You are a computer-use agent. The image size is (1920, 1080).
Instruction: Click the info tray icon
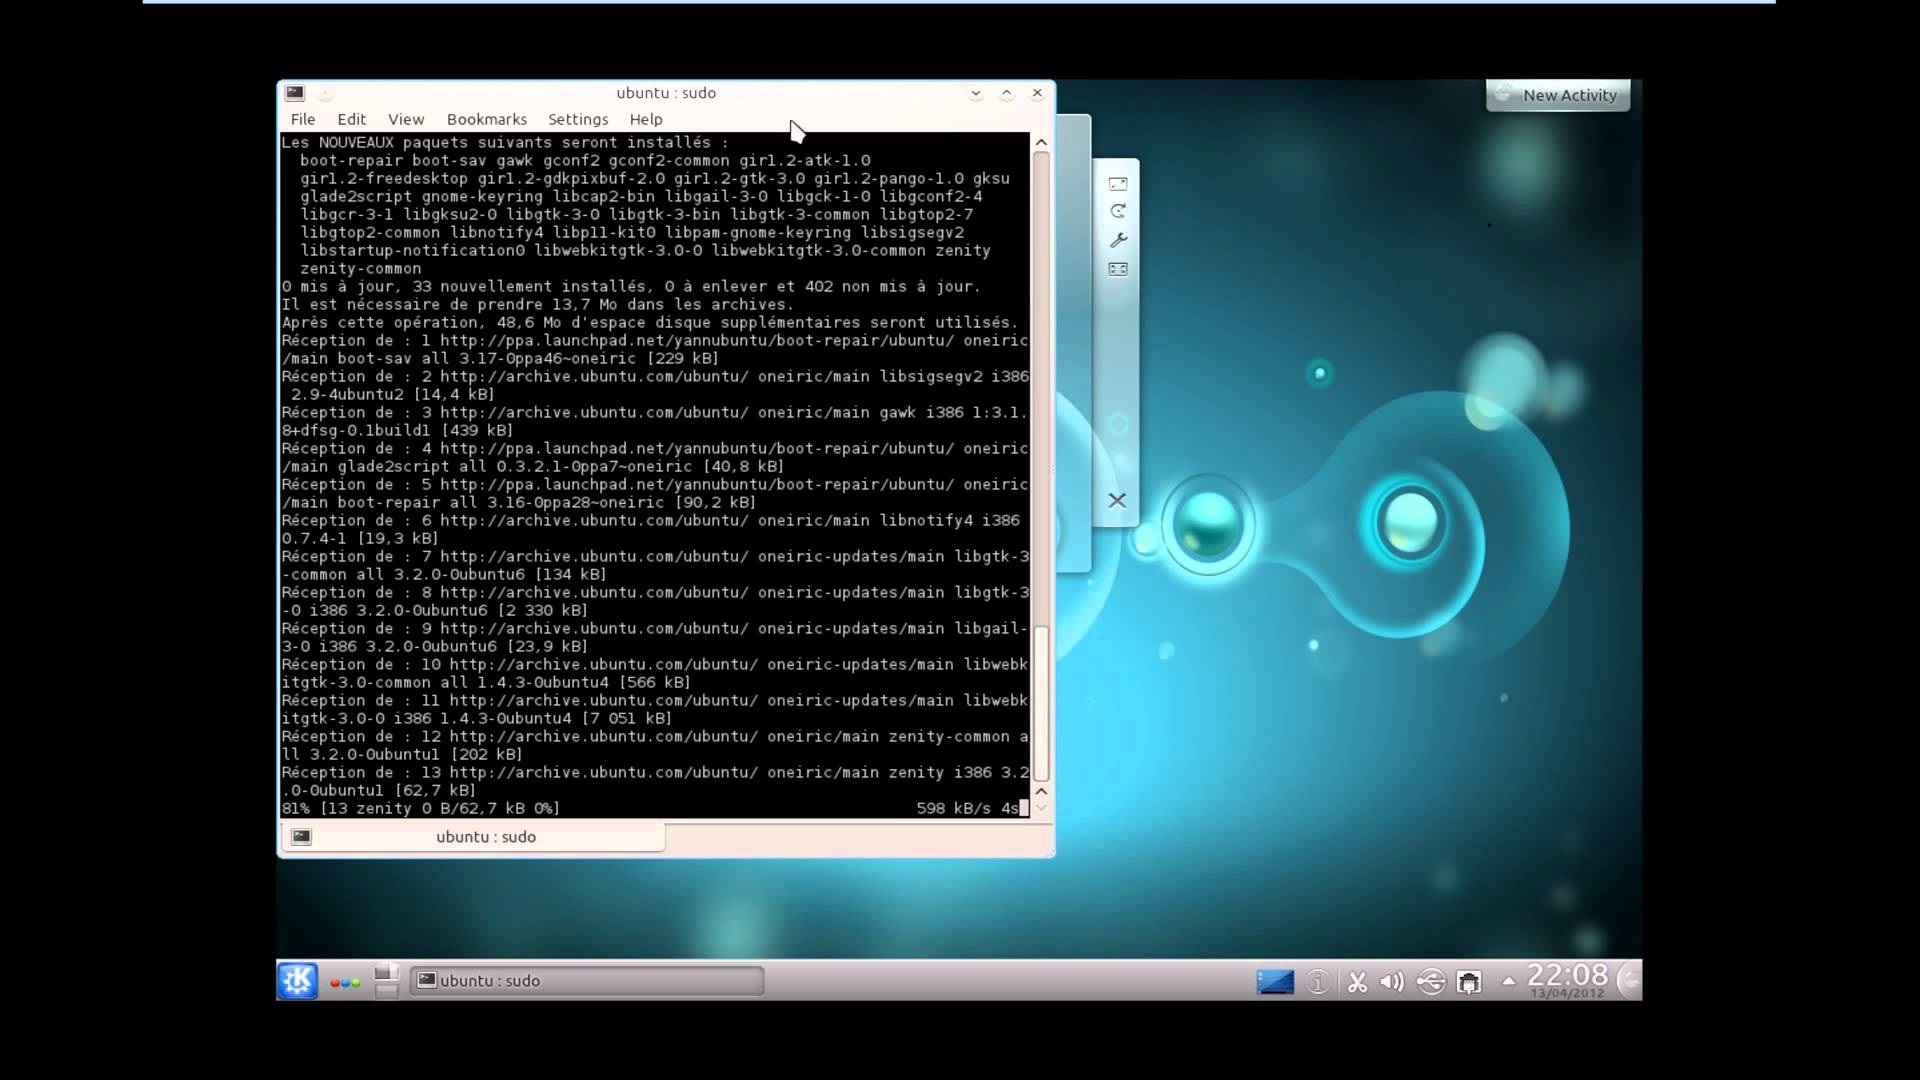click(x=1318, y=982)
